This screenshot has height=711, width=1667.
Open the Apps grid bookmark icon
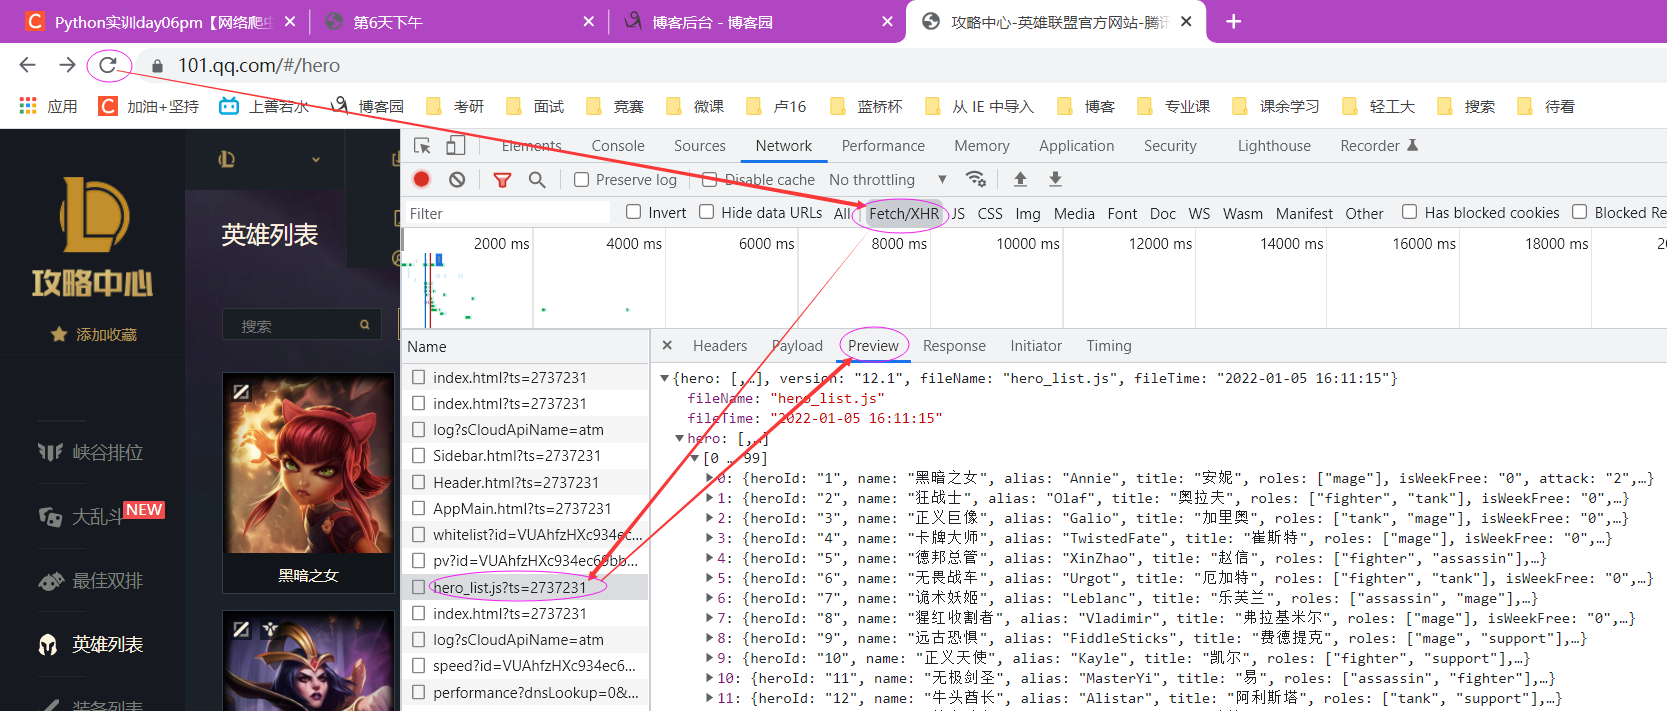pos(28,106)
